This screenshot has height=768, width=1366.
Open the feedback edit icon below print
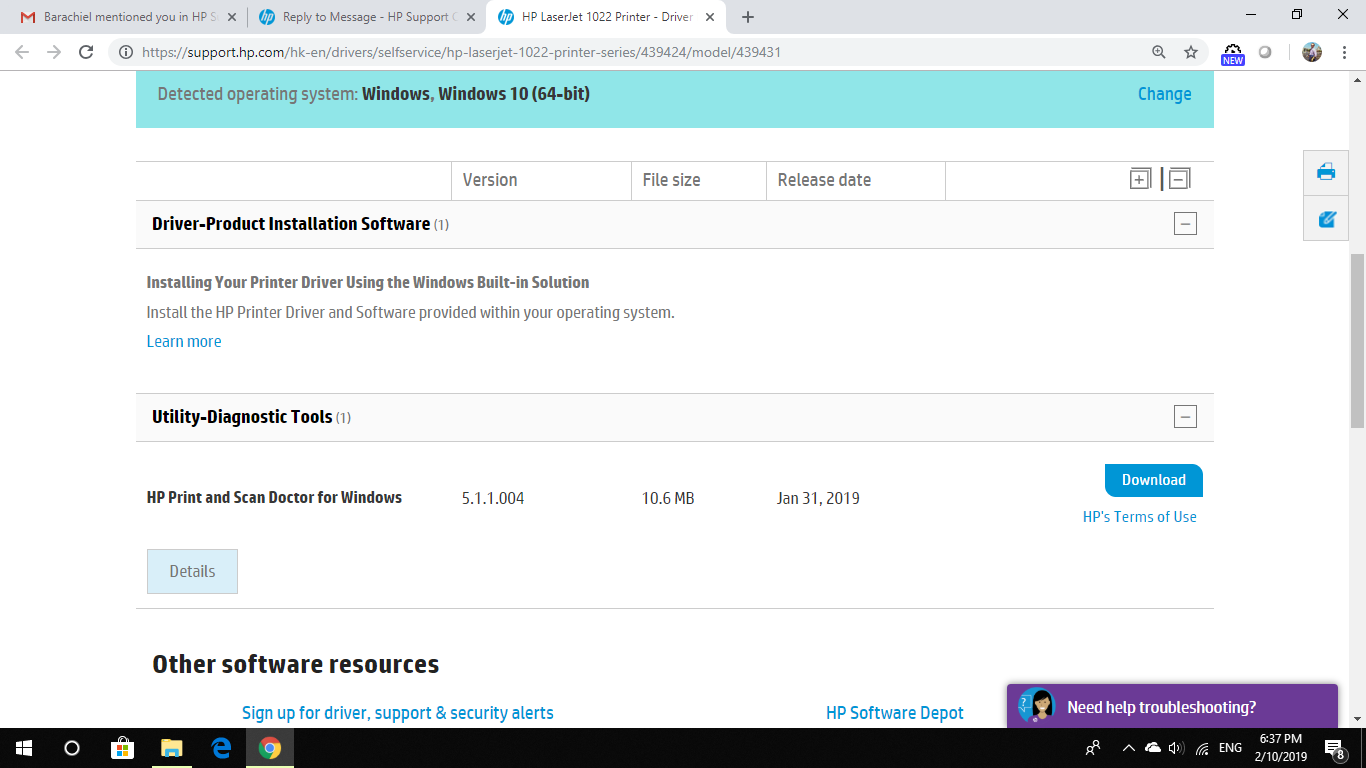(1327, 219)
